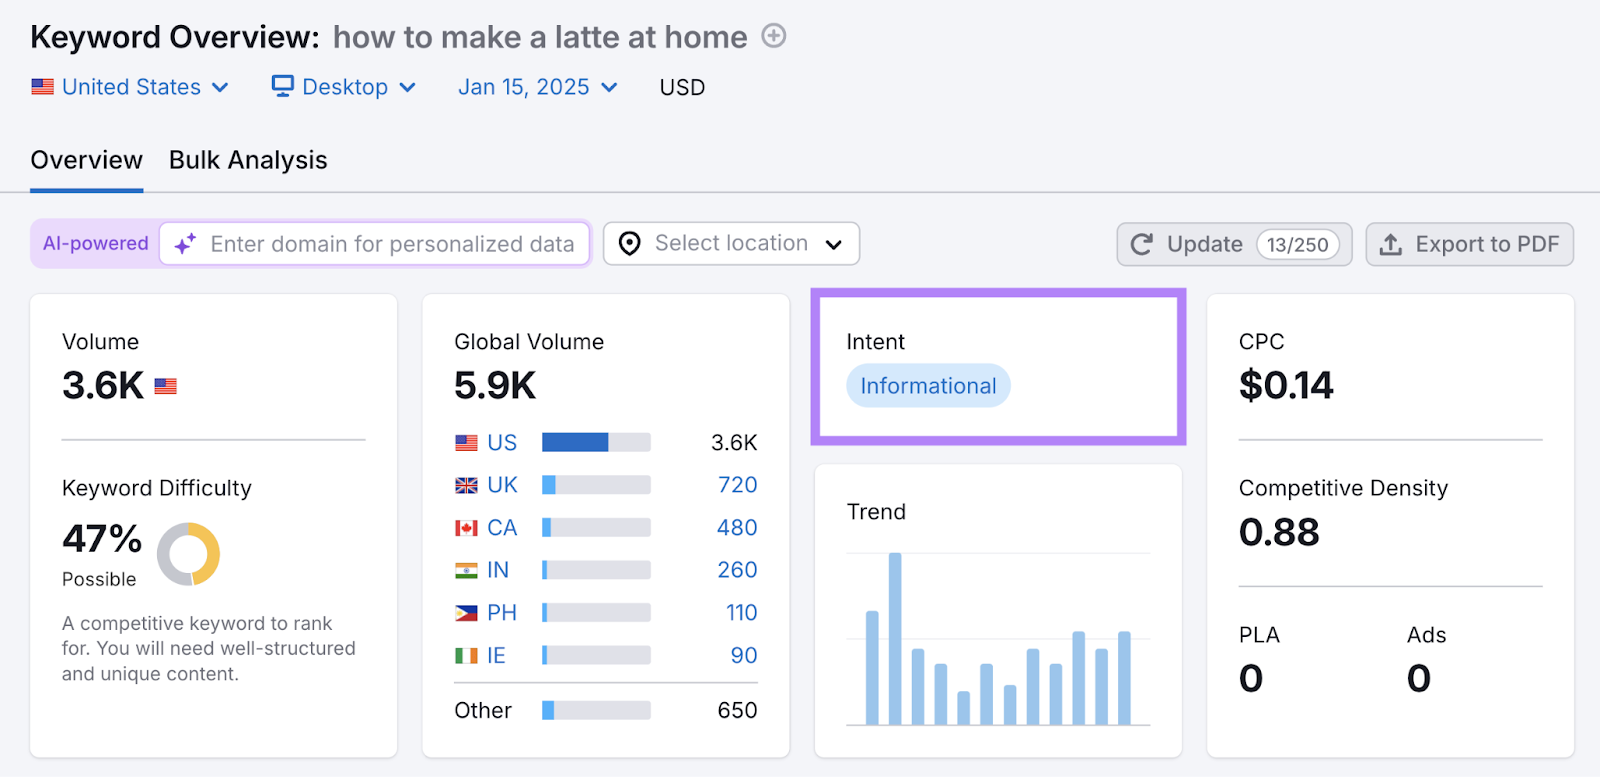Expand the Desktop device selector
The image size is (1600, 777).
point(345,87)
